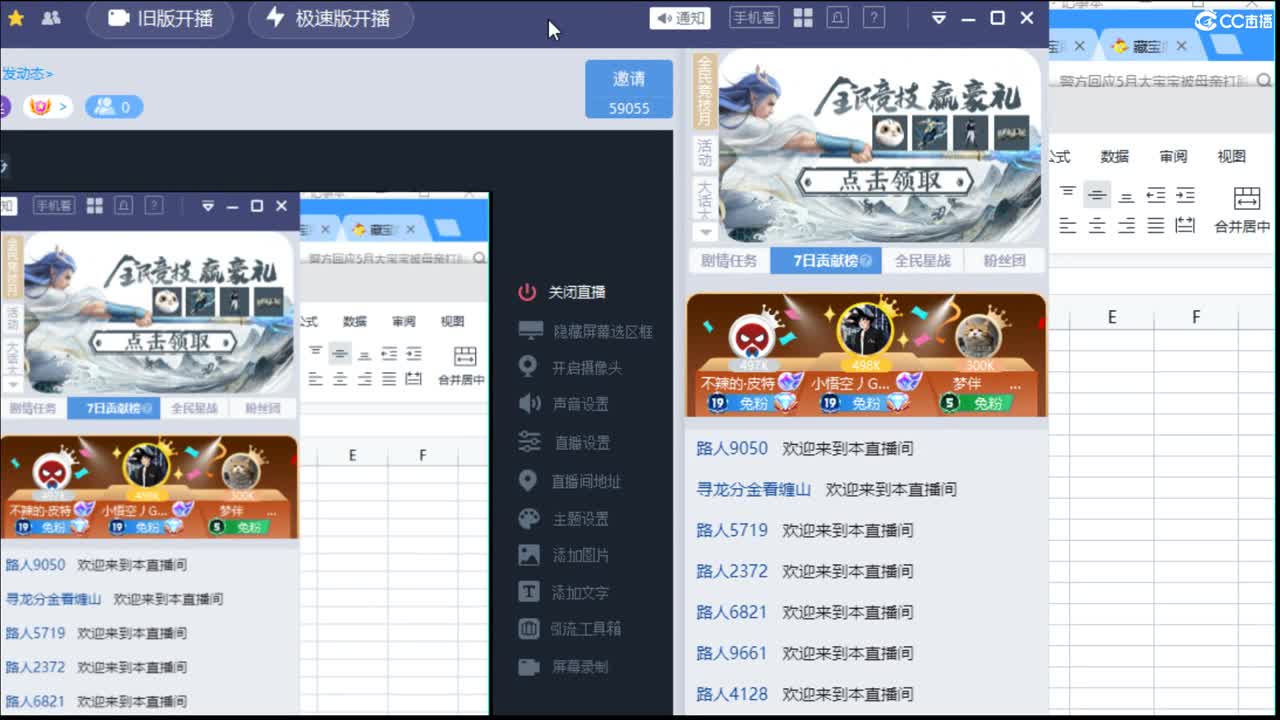Image resolution: width=1280 pixels, height=720 pixels.
Task: Toggle middle vertical align in right spreadsheet
Action: 1097,194
